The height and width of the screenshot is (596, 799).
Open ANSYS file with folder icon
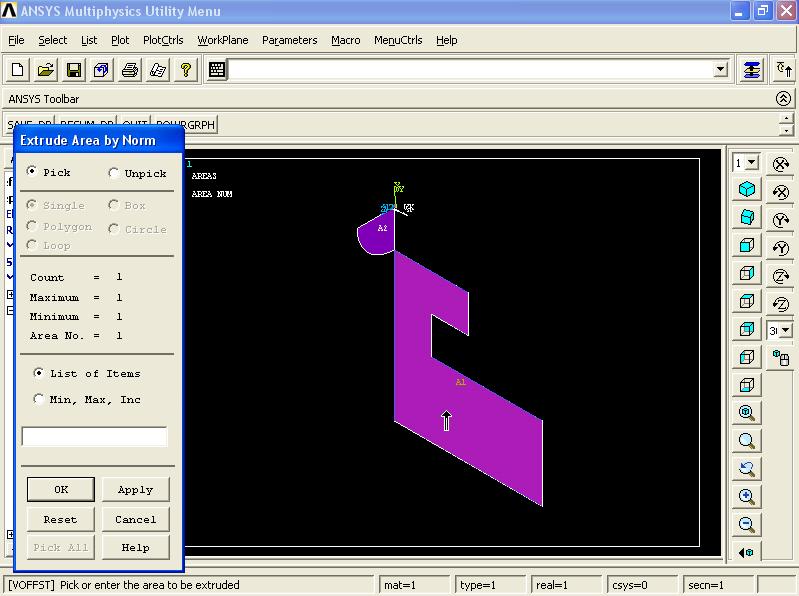pos(45,70)
